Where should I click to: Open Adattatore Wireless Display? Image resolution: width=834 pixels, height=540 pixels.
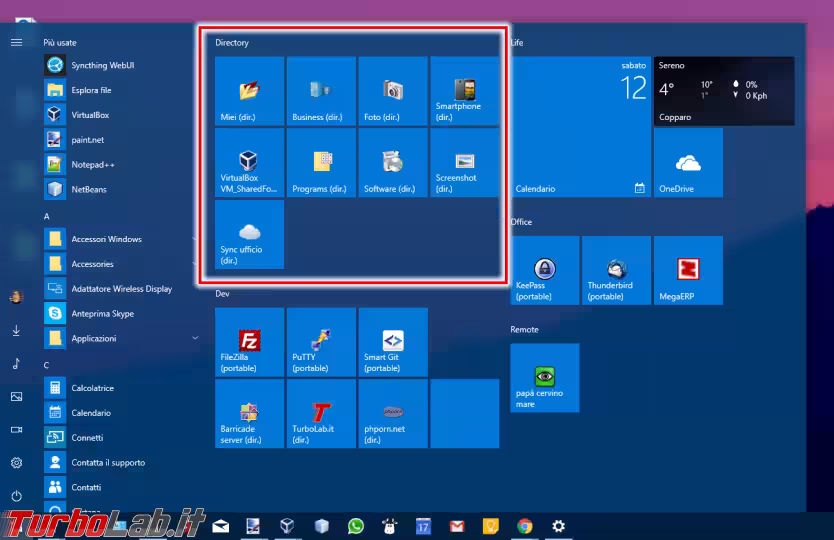pyautogui.click(x=120, y=289)
